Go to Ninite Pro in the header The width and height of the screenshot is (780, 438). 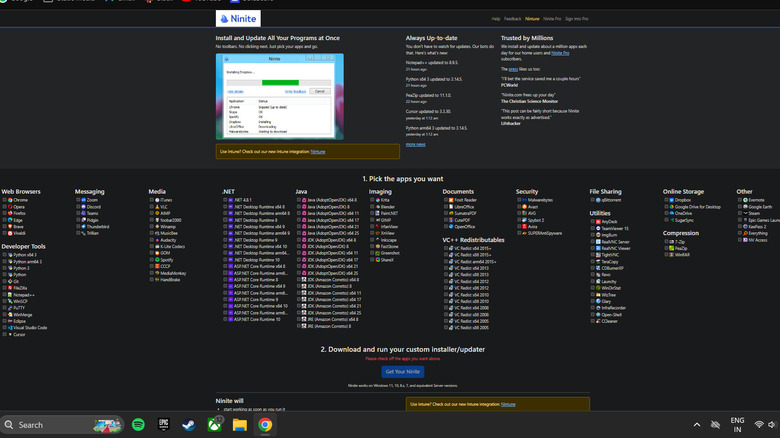coord(552,19)
